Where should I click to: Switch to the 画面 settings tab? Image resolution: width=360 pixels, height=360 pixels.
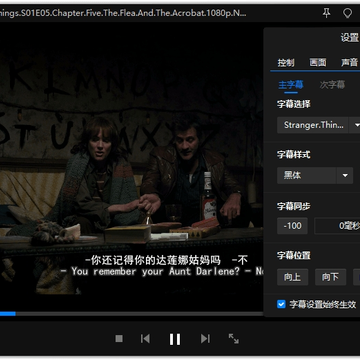click(318, 63)
